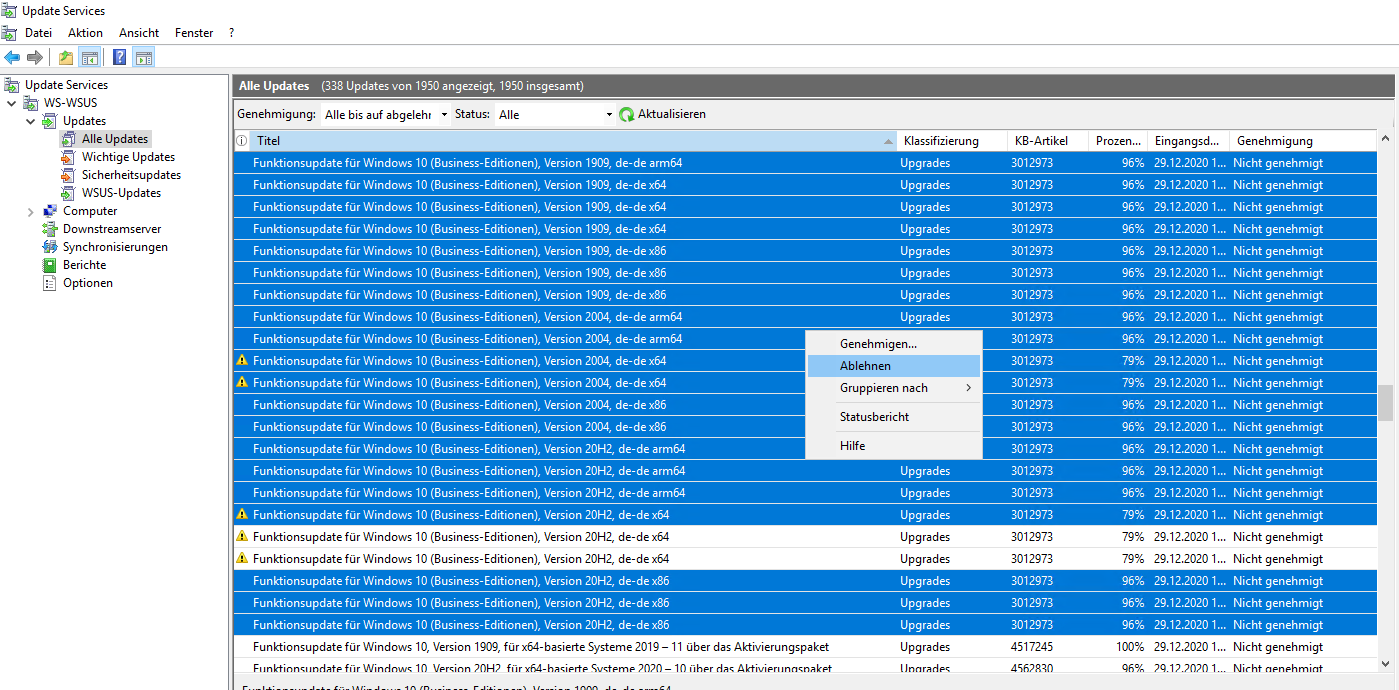The width and height of the screenshot is (1399, 690).
Task: Select the Version 1909, de-de arm64 update row
Action: (805, 163)
